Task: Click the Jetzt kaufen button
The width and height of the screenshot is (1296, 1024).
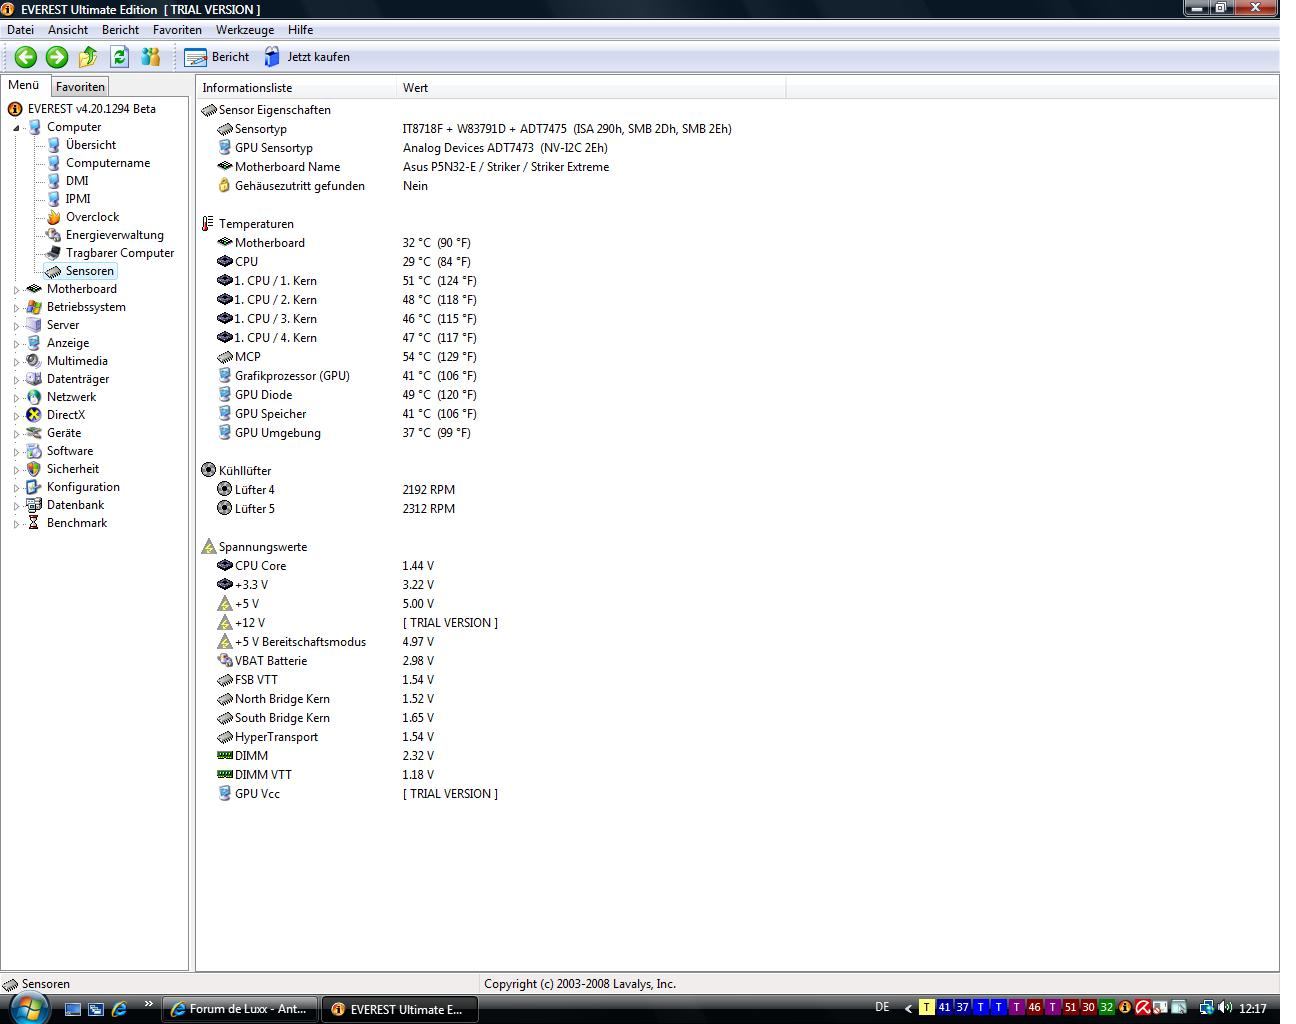Action: 307,57
